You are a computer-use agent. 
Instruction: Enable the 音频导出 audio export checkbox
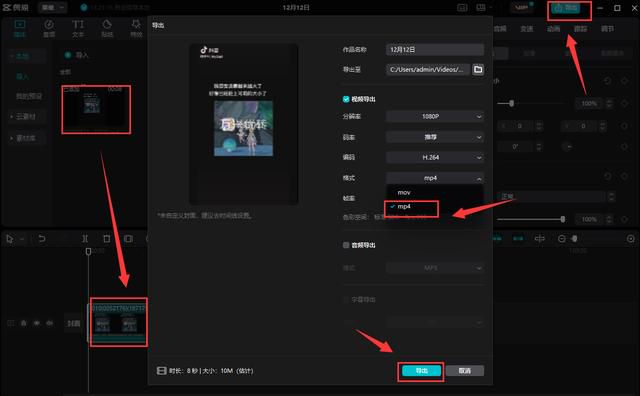click(x=346, y=245)
